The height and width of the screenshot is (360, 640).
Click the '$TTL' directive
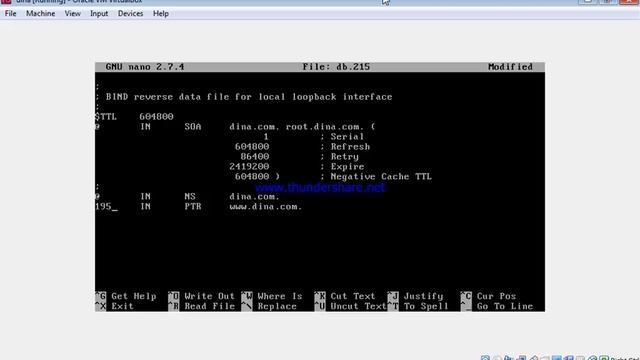click(x=106, y=117)
